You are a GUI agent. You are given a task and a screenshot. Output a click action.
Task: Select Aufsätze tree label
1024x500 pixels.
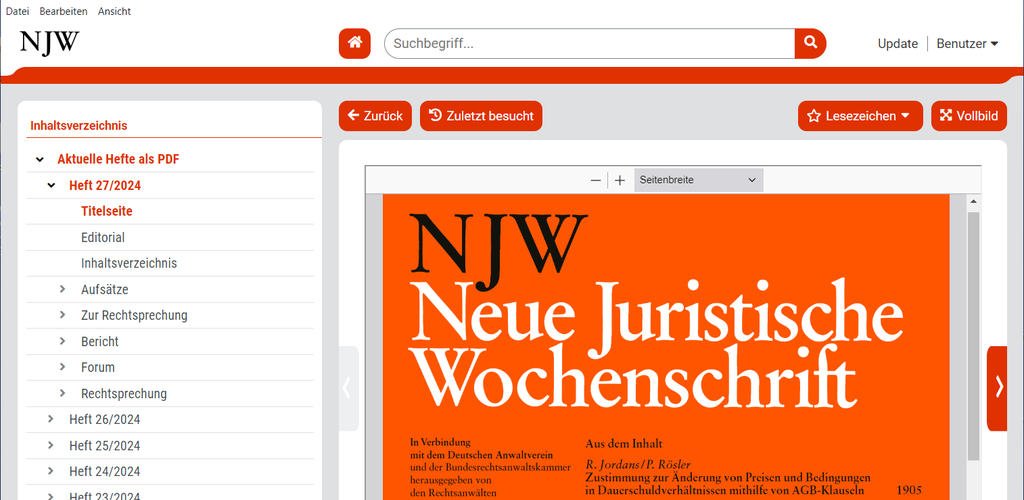104,290
